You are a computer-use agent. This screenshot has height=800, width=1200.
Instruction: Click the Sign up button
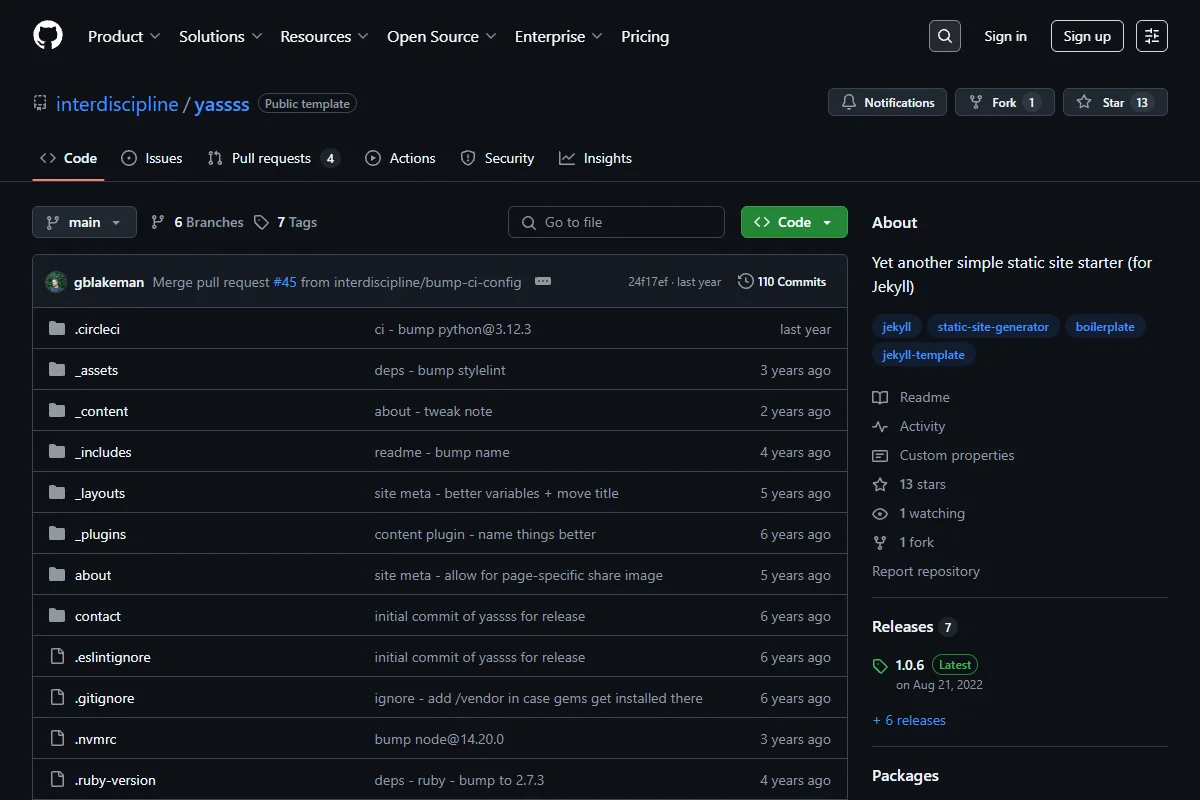coord(1087,36)
